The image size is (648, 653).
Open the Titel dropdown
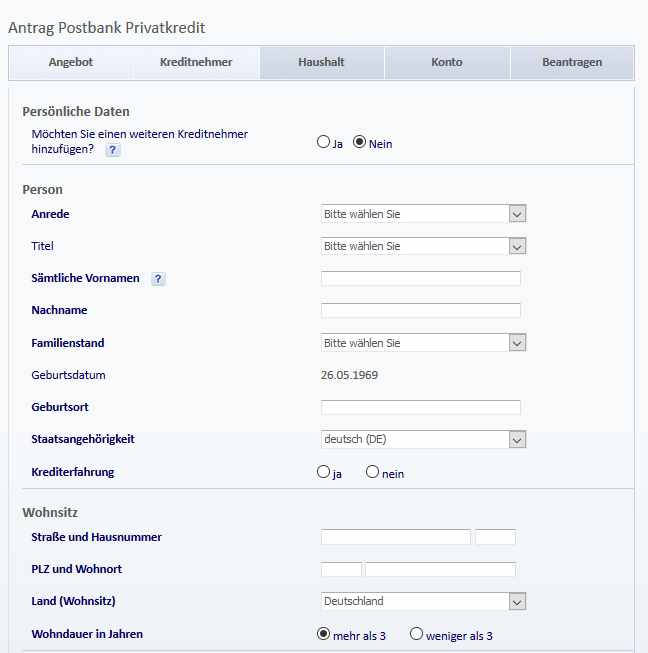coord(424,246)
